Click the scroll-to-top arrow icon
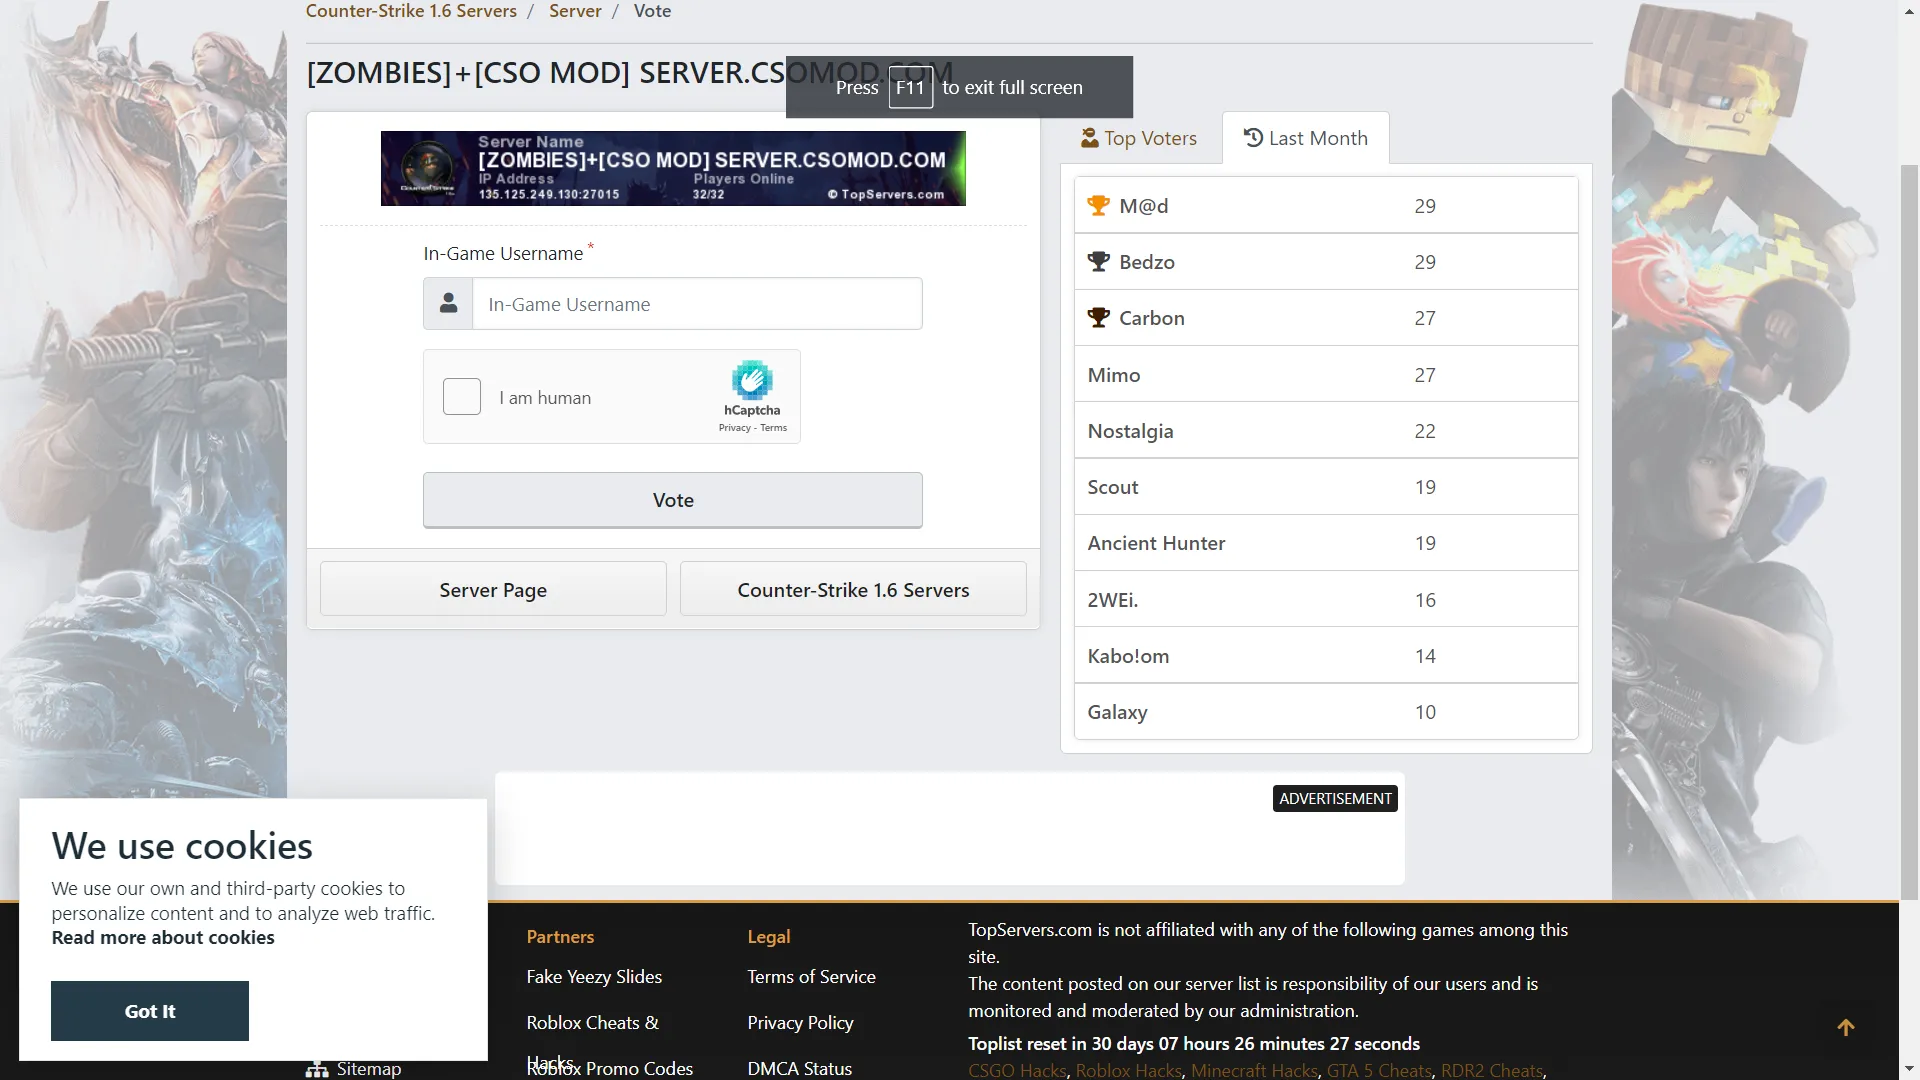Image resolution: width=1920 pixels, height=1080 pixels. (x=1846, y=1027)
